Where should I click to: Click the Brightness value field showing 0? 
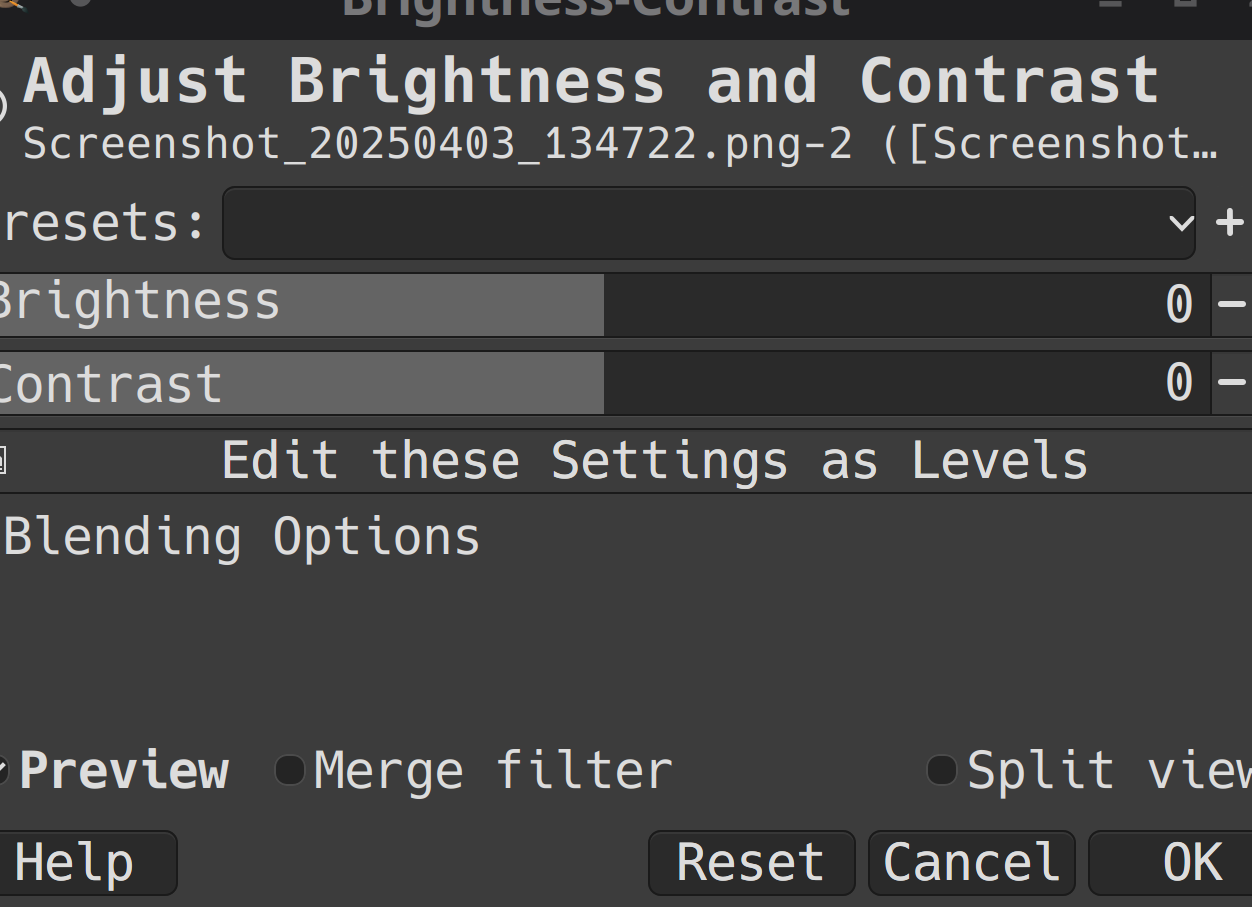pyautogui.click(x=1180, y=304)
